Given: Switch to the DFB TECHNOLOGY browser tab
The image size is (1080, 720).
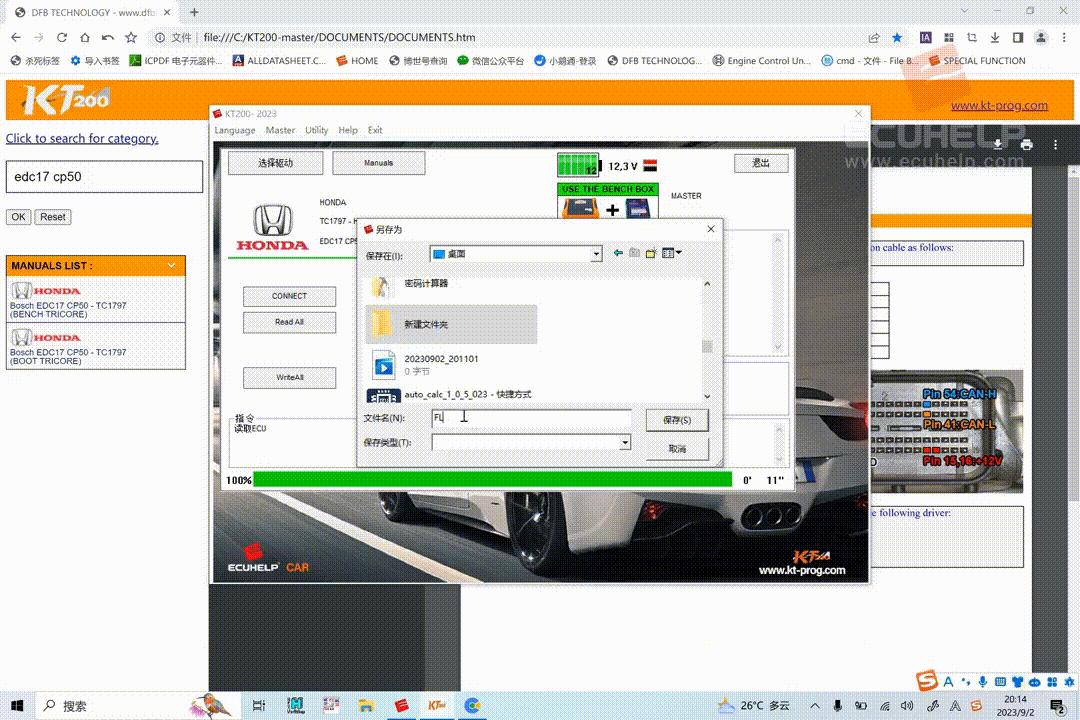Looking at the screenshot, I should (92, 12).
